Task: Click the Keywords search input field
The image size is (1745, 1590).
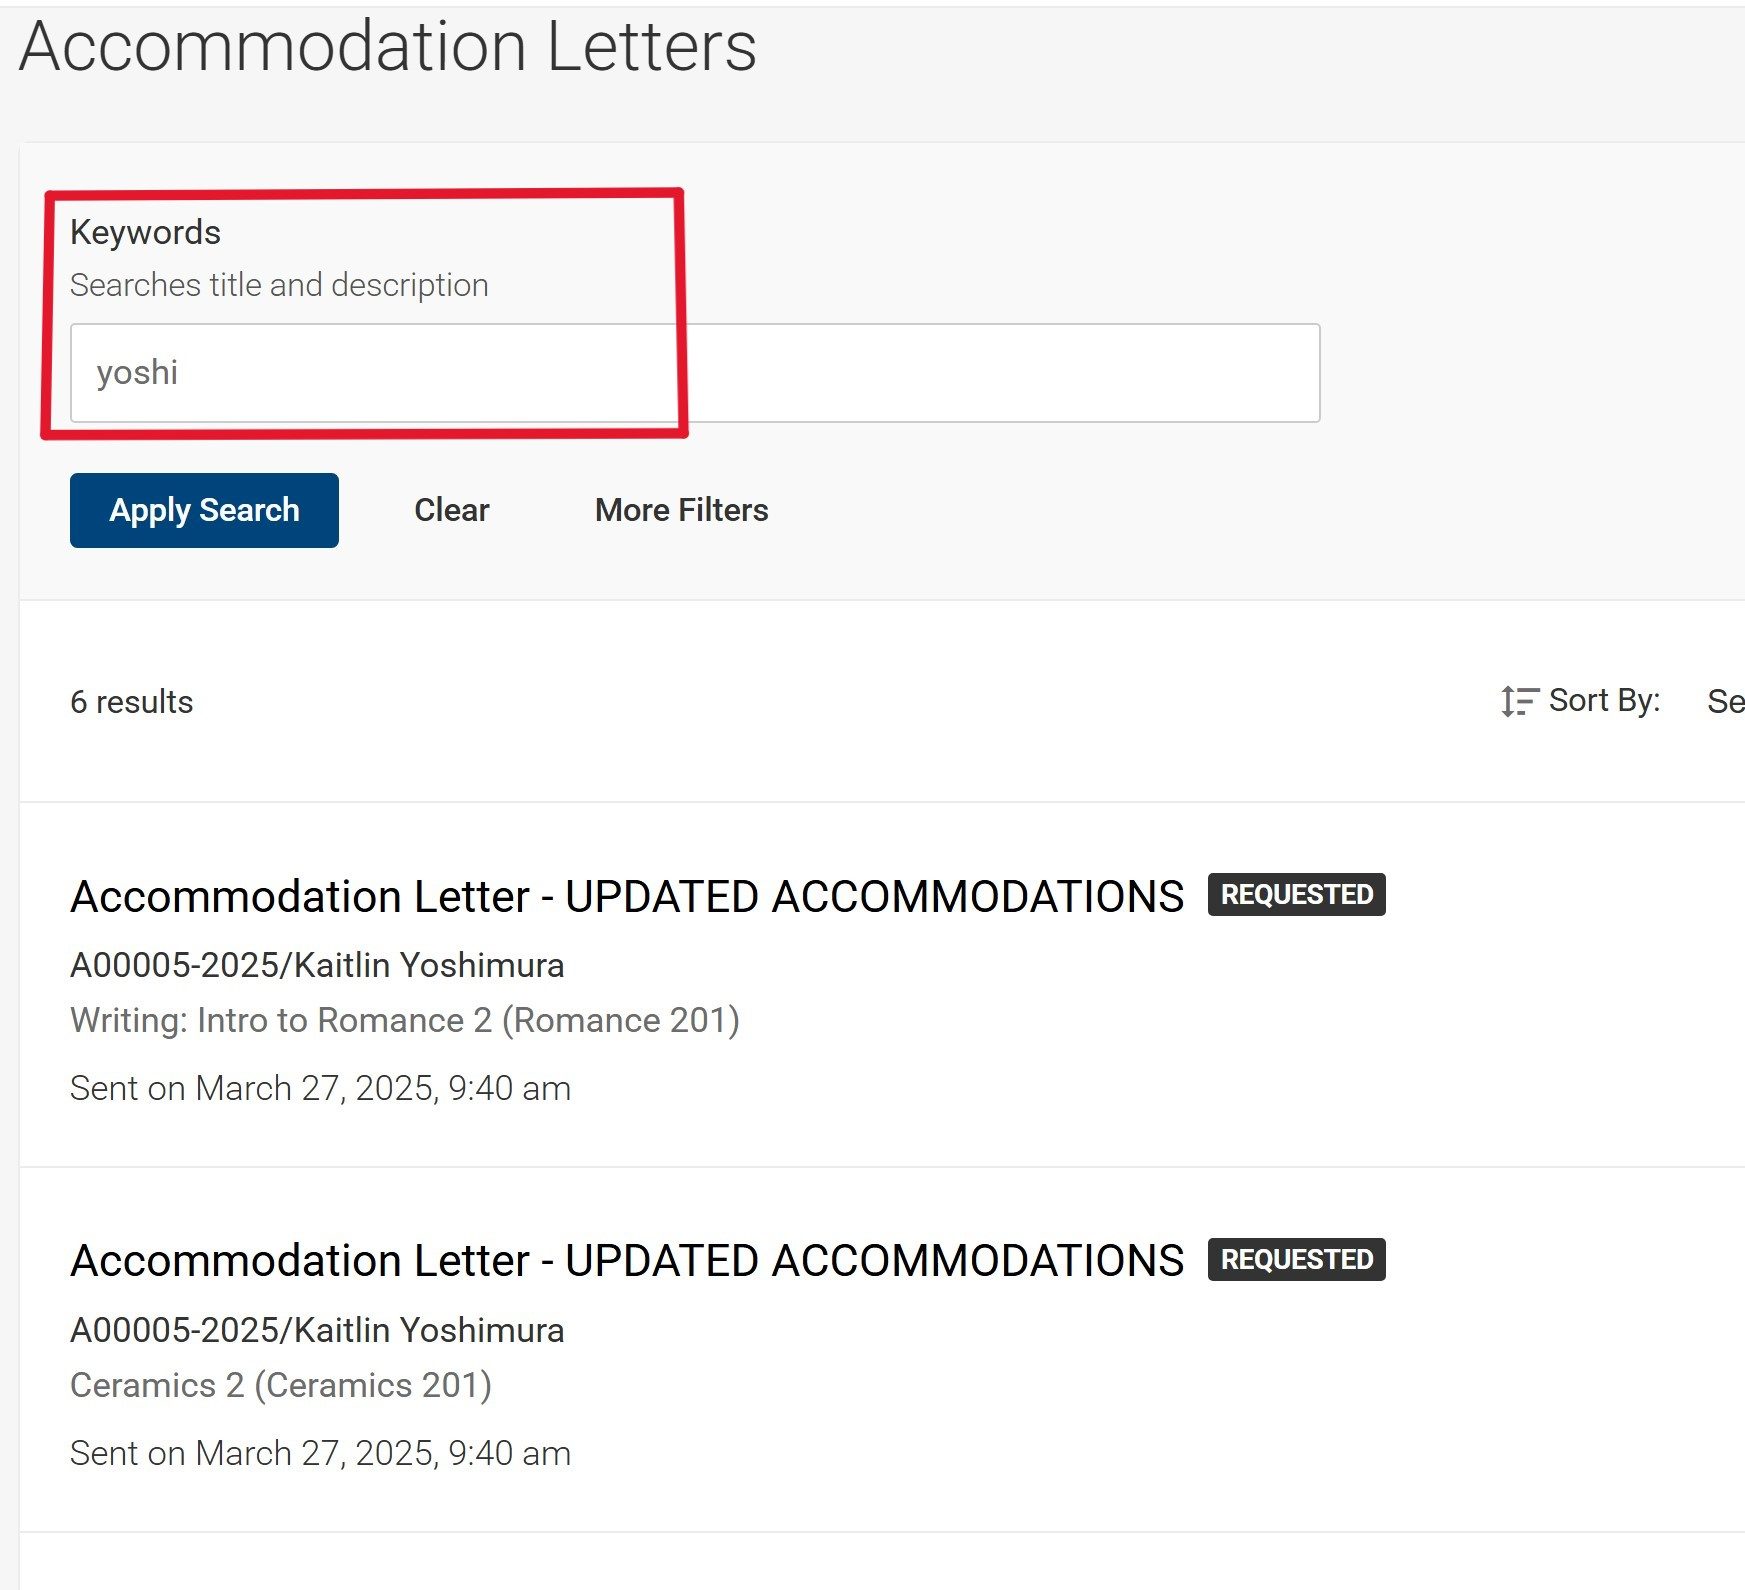Action: coord(694,373)
